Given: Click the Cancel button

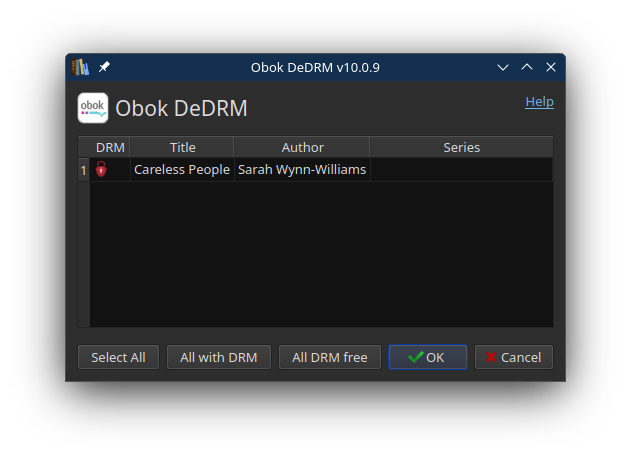Looking at the screenshot, I should (x=513, y=357).
